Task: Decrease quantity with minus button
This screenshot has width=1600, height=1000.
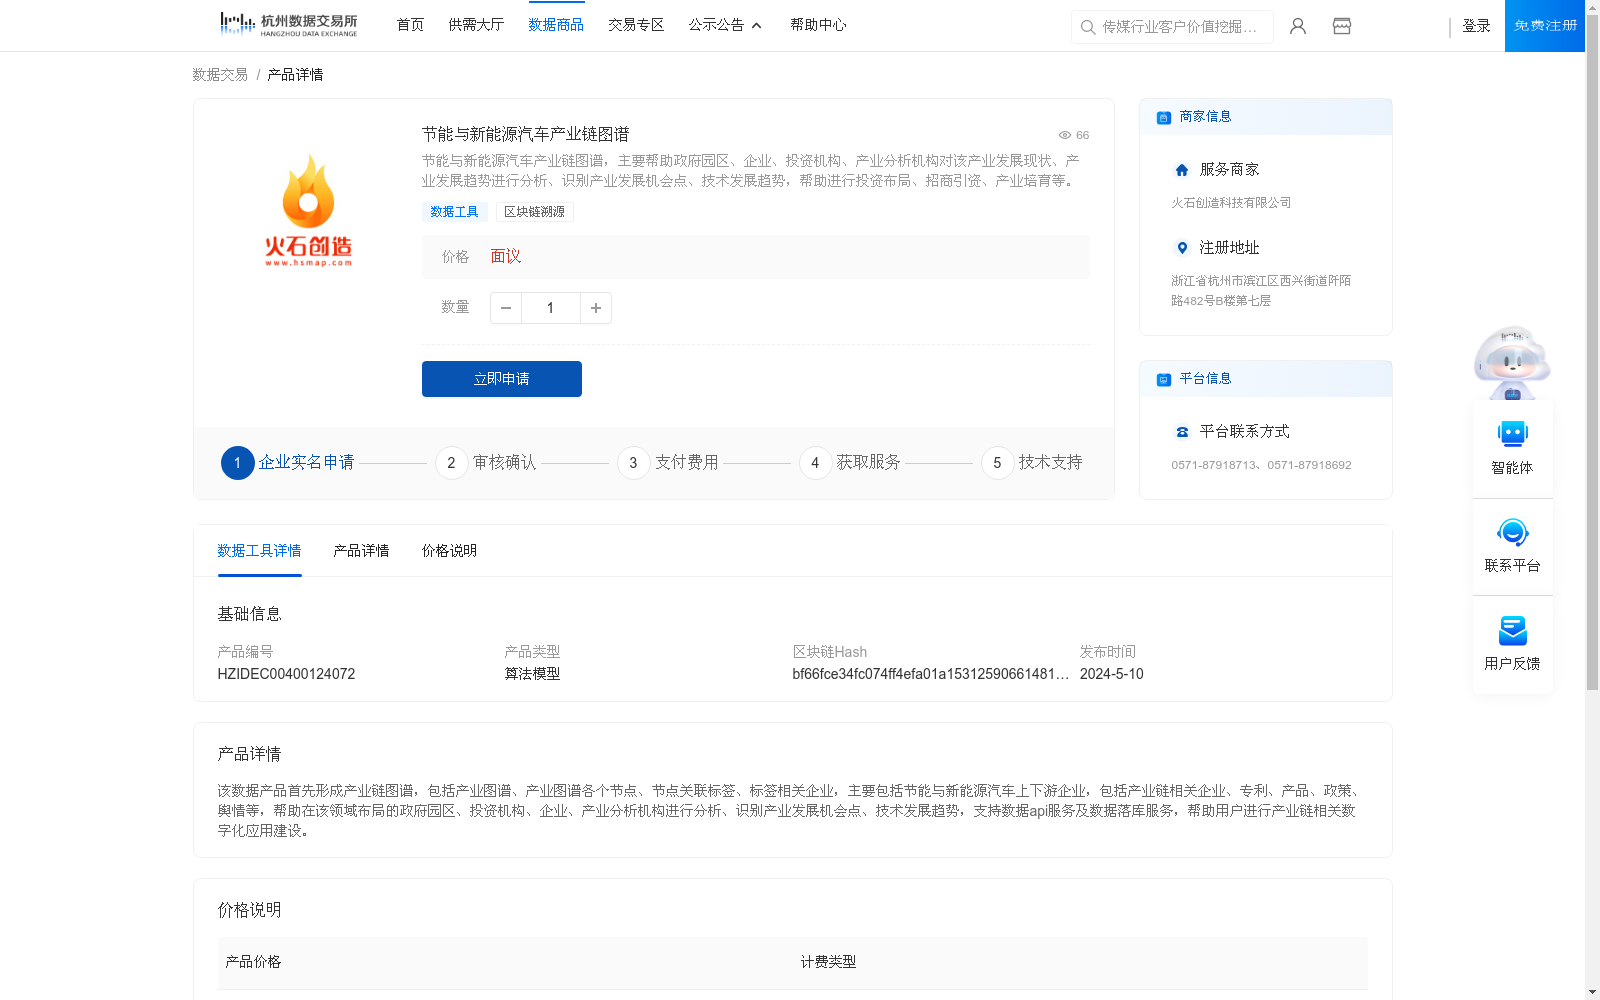Action: [x=506, y=308]
